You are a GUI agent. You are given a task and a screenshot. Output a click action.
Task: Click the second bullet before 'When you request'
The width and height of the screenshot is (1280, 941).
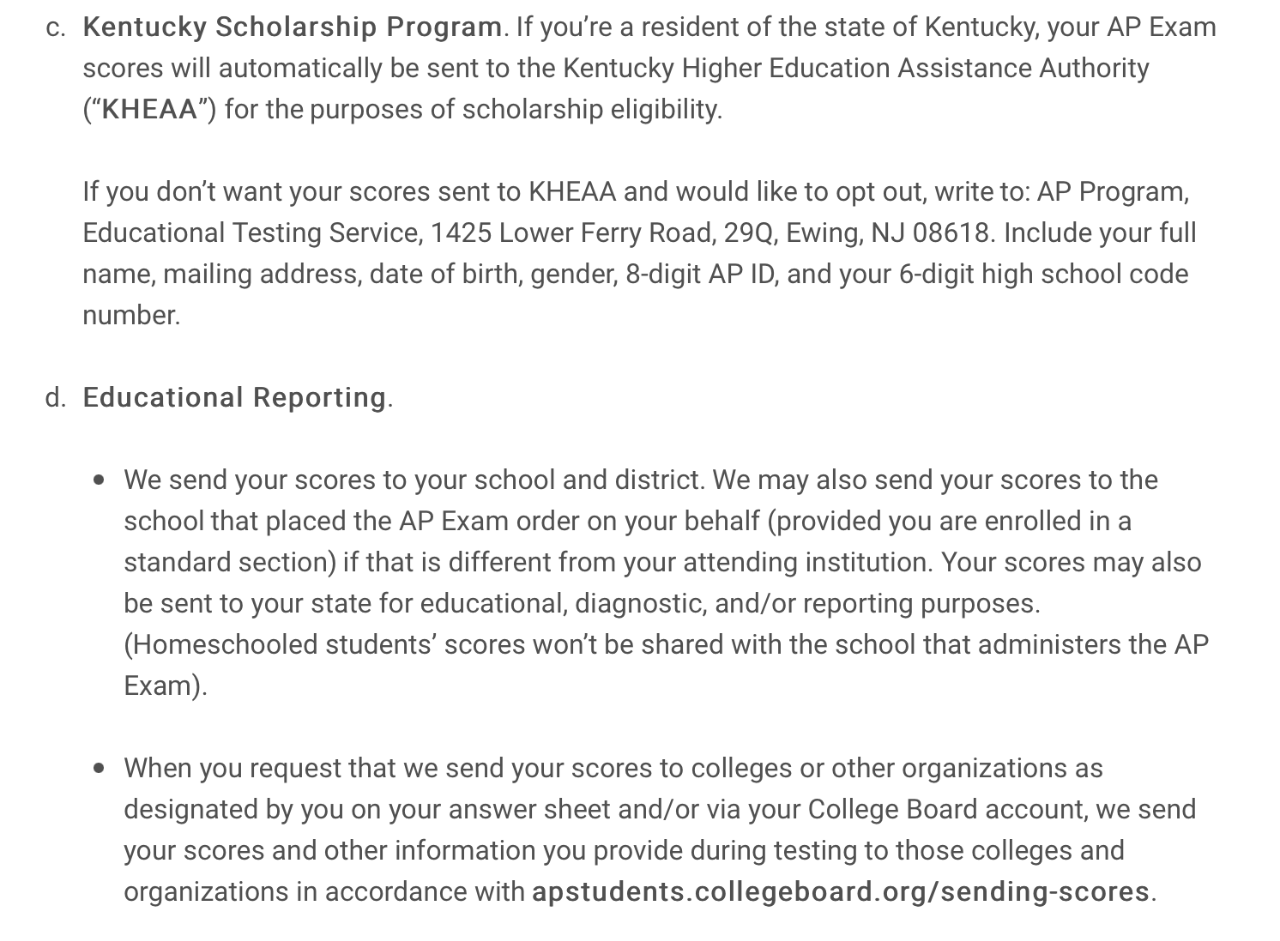coord(98,769)
